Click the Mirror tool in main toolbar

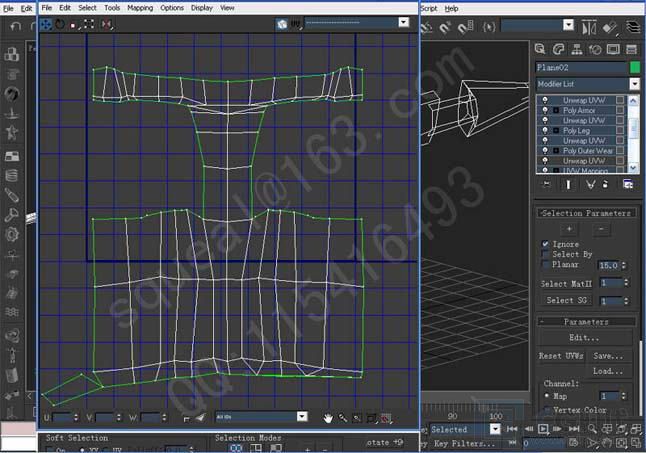click(x=589, y=27)
